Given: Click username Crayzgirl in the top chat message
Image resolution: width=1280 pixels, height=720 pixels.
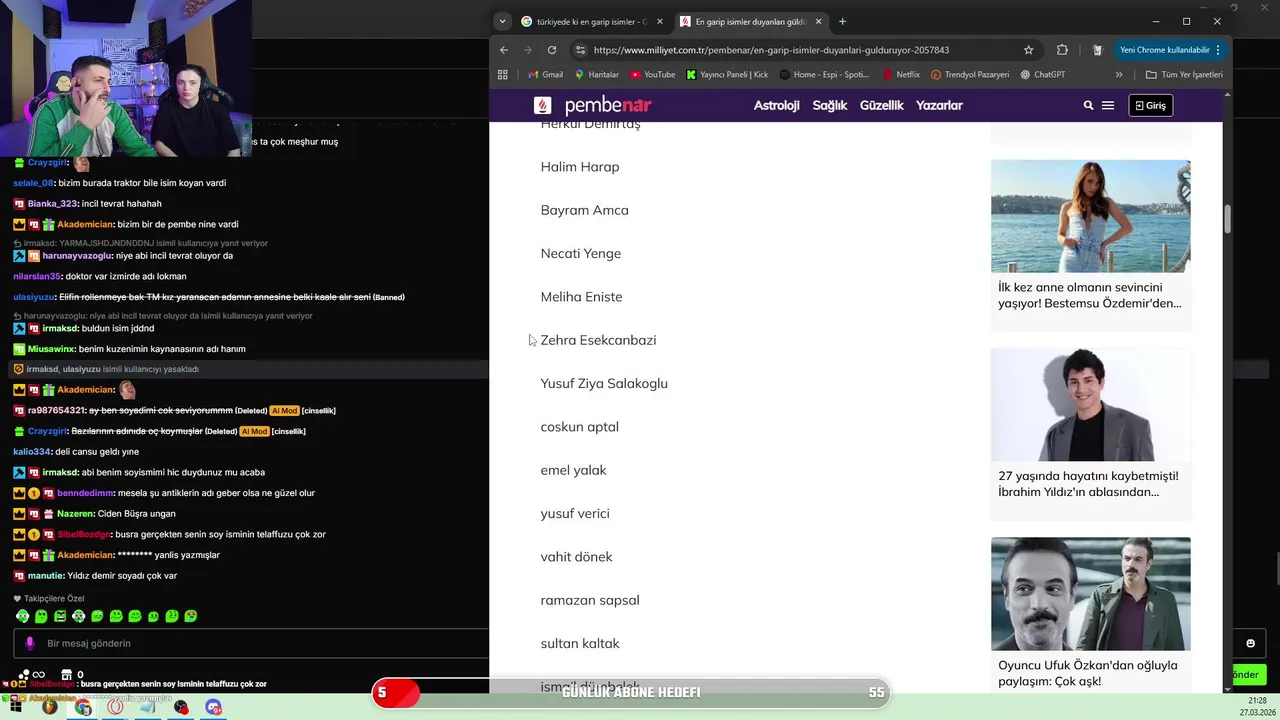Looking at the screenshot, I should tap(47, 162).
